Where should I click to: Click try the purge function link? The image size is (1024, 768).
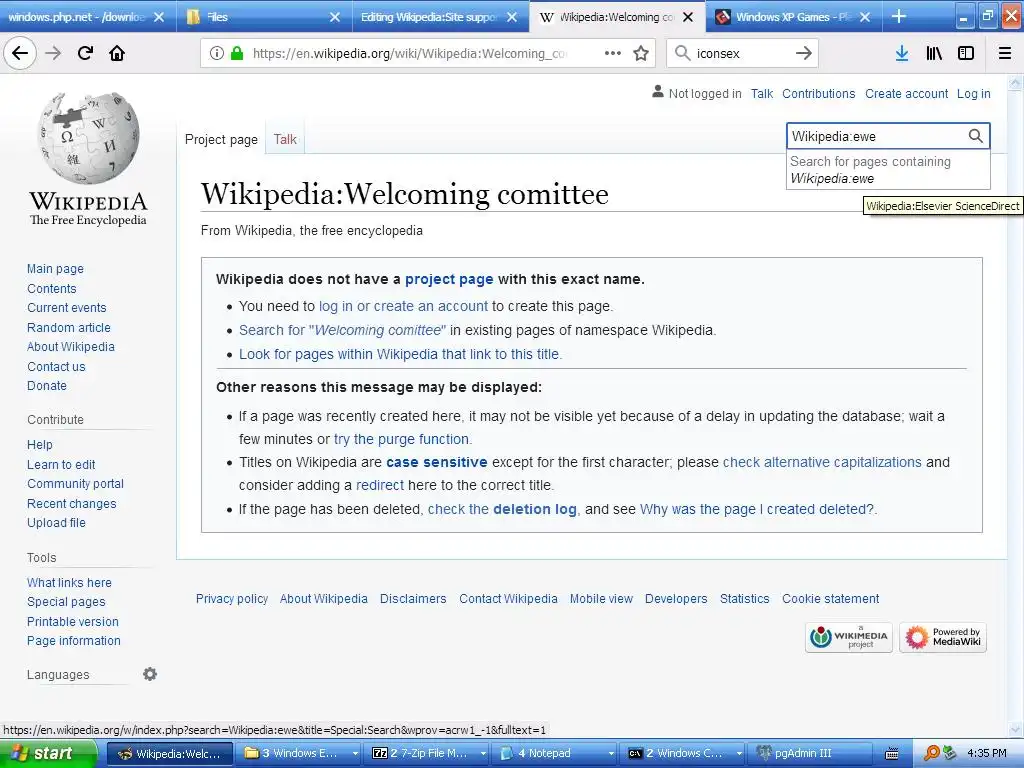coord(402,439)
